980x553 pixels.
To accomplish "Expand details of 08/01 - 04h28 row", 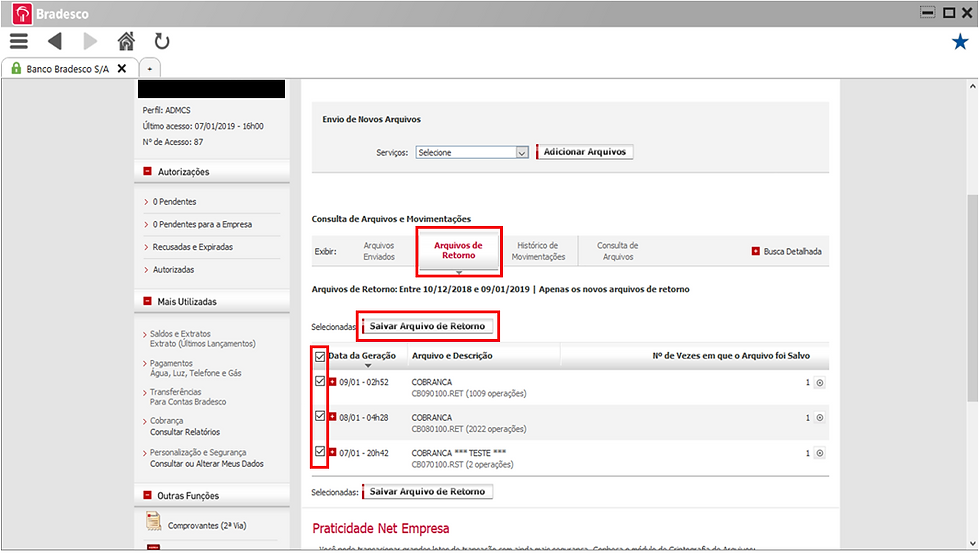I will point(332,417).
